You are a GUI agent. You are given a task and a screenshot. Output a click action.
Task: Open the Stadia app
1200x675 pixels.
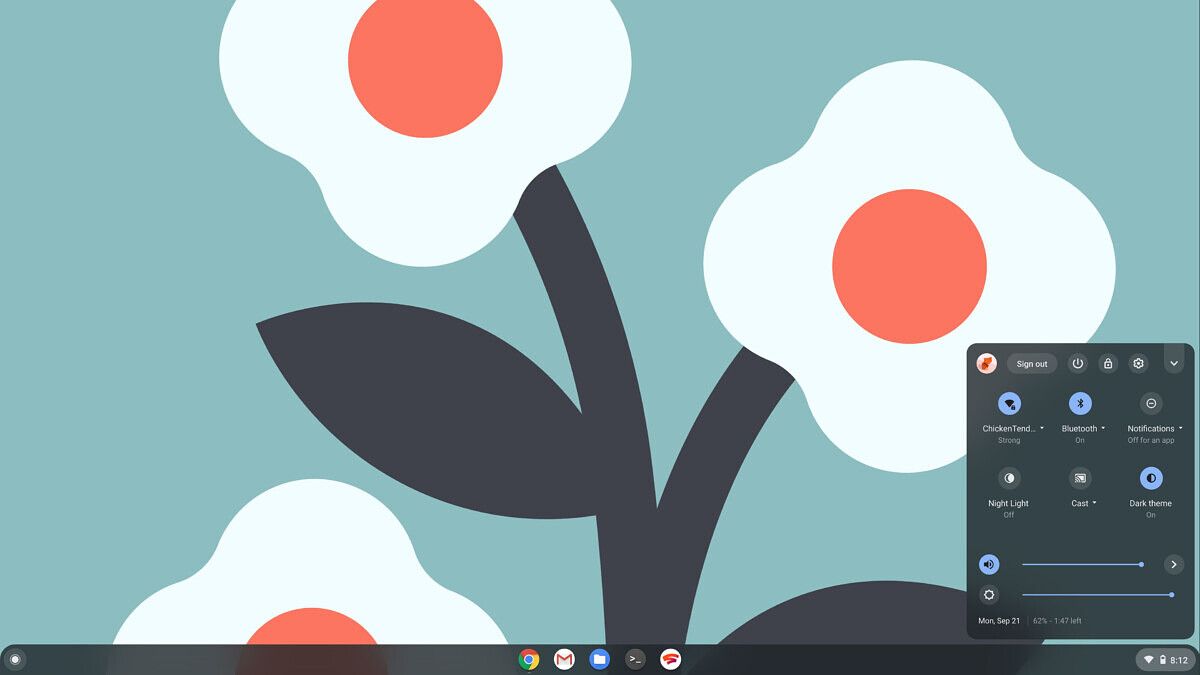pos(671,660)
